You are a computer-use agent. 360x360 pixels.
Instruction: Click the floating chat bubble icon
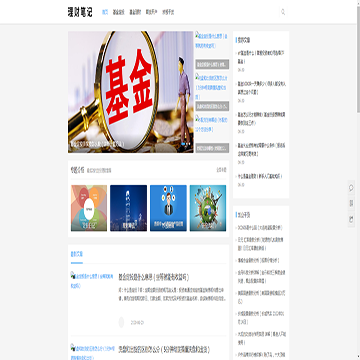pyautogui.click(x=351, y=188)
